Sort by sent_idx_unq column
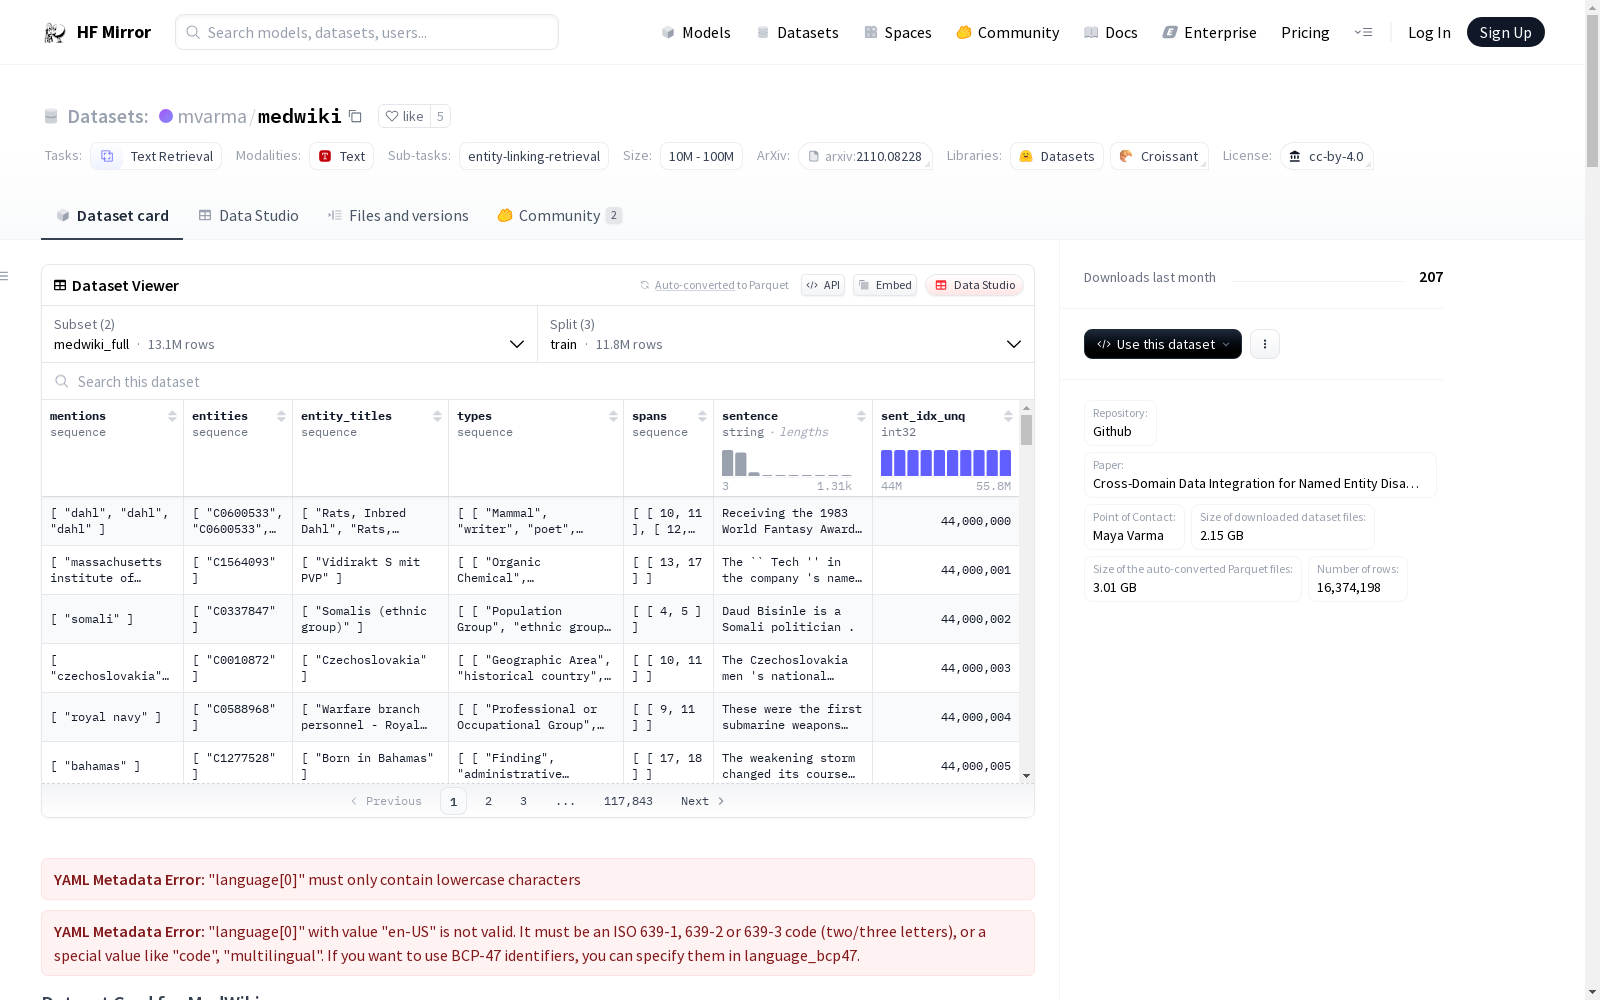 click(x=1008, y=416)
